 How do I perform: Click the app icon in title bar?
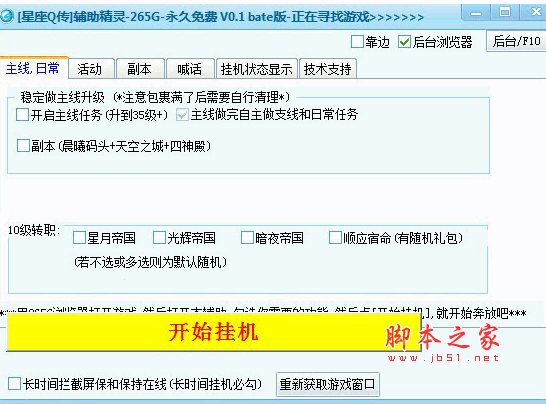[6, 16]
